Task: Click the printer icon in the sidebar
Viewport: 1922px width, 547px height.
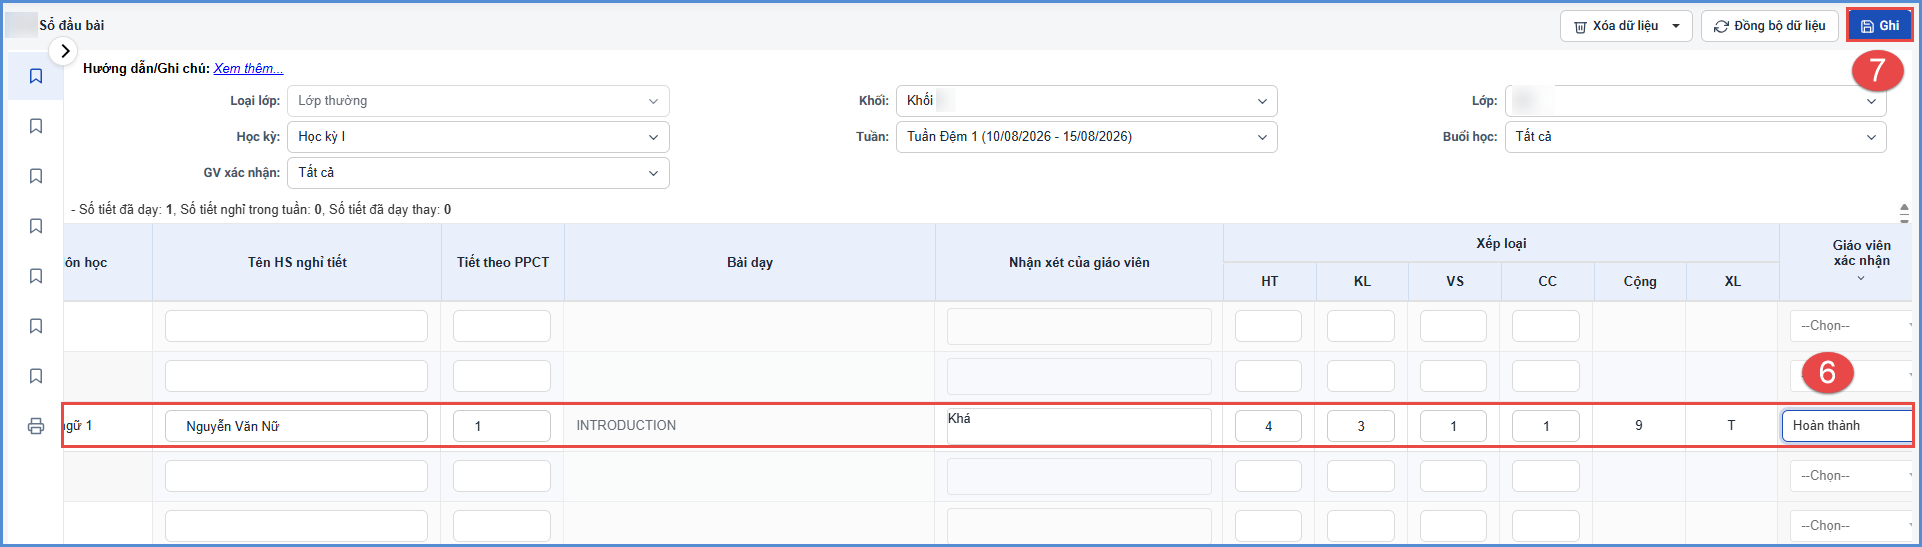Action: tap(36, 426)
